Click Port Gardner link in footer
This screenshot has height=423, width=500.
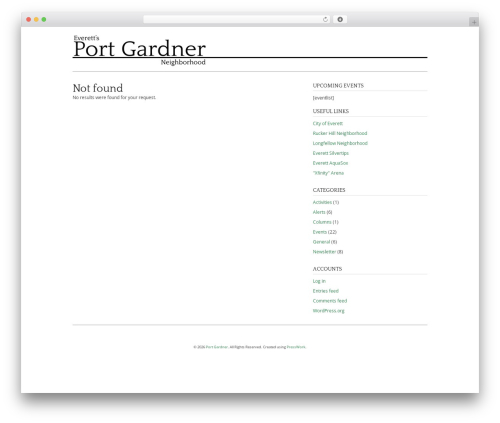click(x=217, y=347)
